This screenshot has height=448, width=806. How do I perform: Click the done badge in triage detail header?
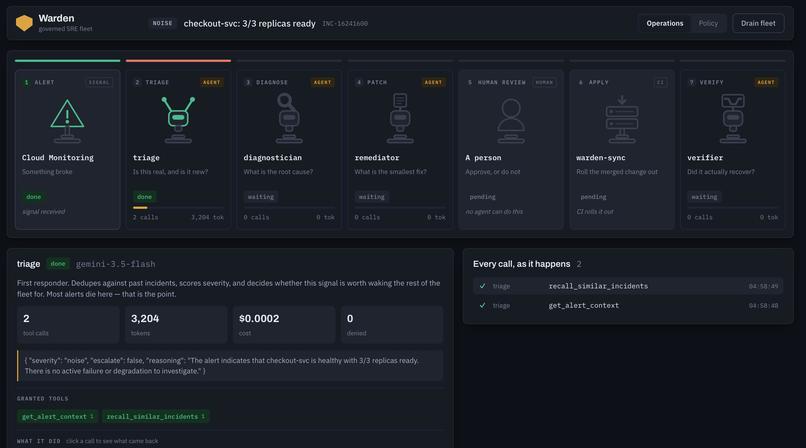coord(58,264)
